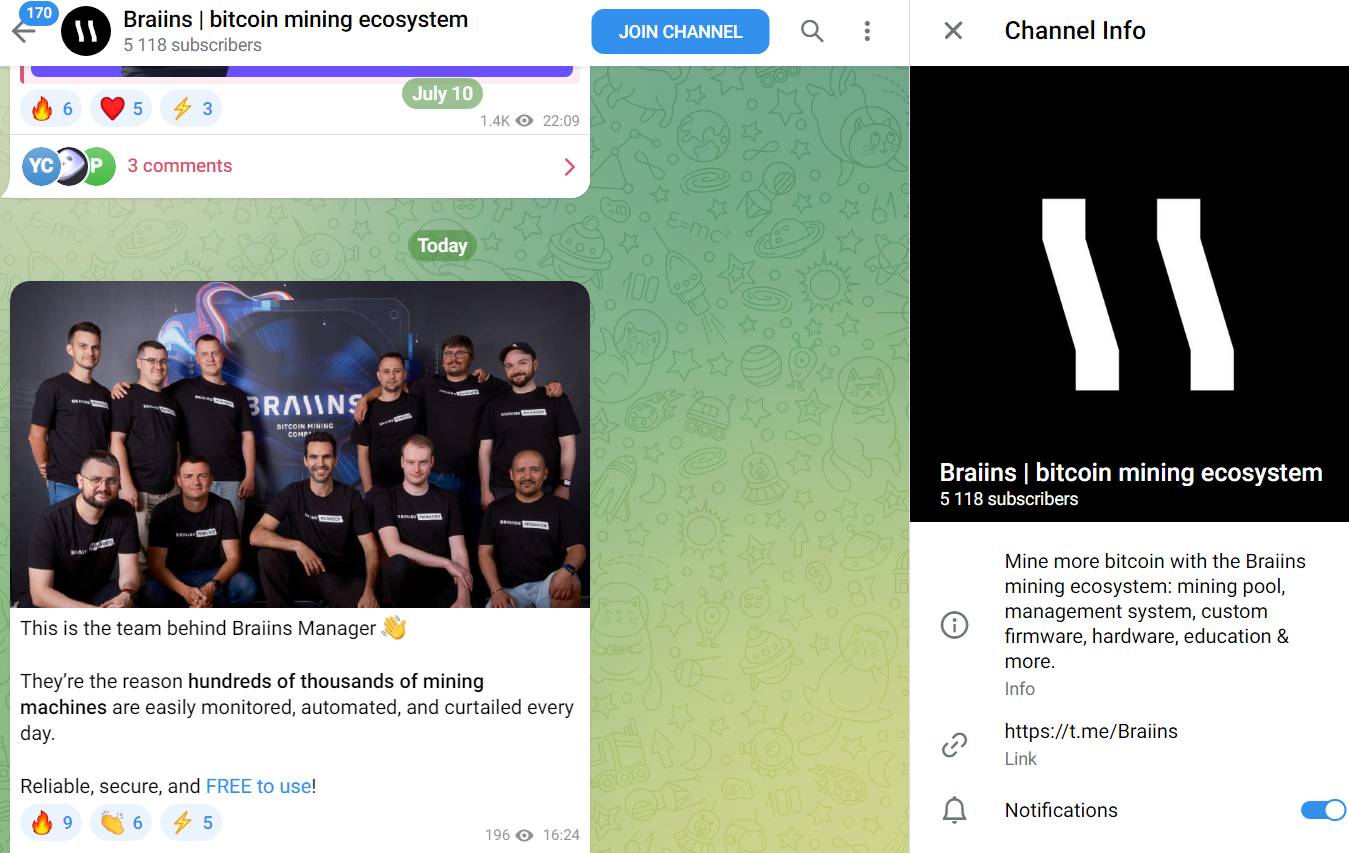Viewport: 1349px width, 853px height.
Task: Open the three-dot more options menu
Action: click(x=867, y=31)
